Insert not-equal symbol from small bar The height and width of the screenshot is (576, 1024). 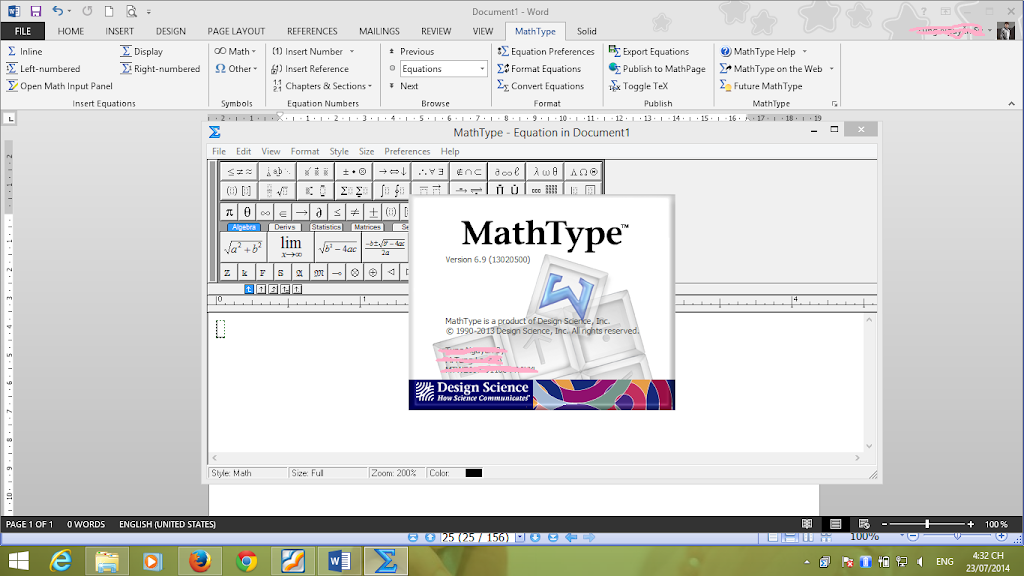click(x=355, y=212)
